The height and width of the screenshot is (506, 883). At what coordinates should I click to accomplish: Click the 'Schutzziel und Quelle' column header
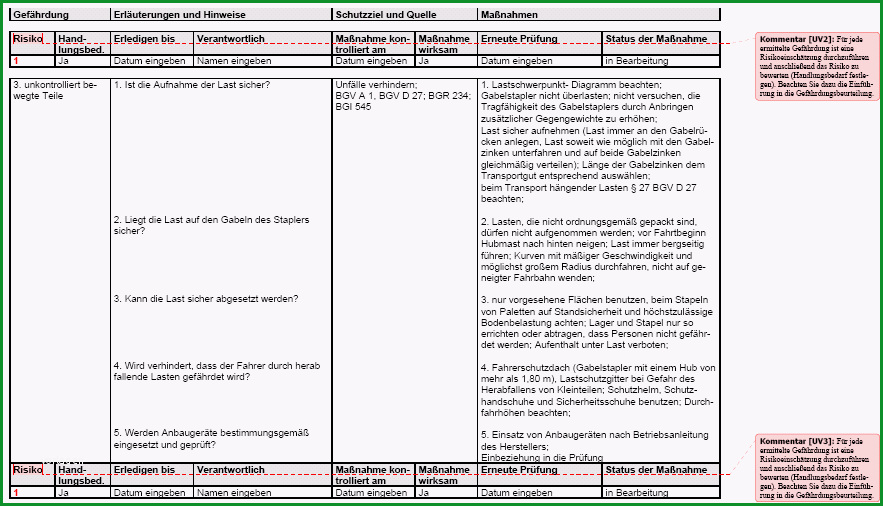coord(386,15)
